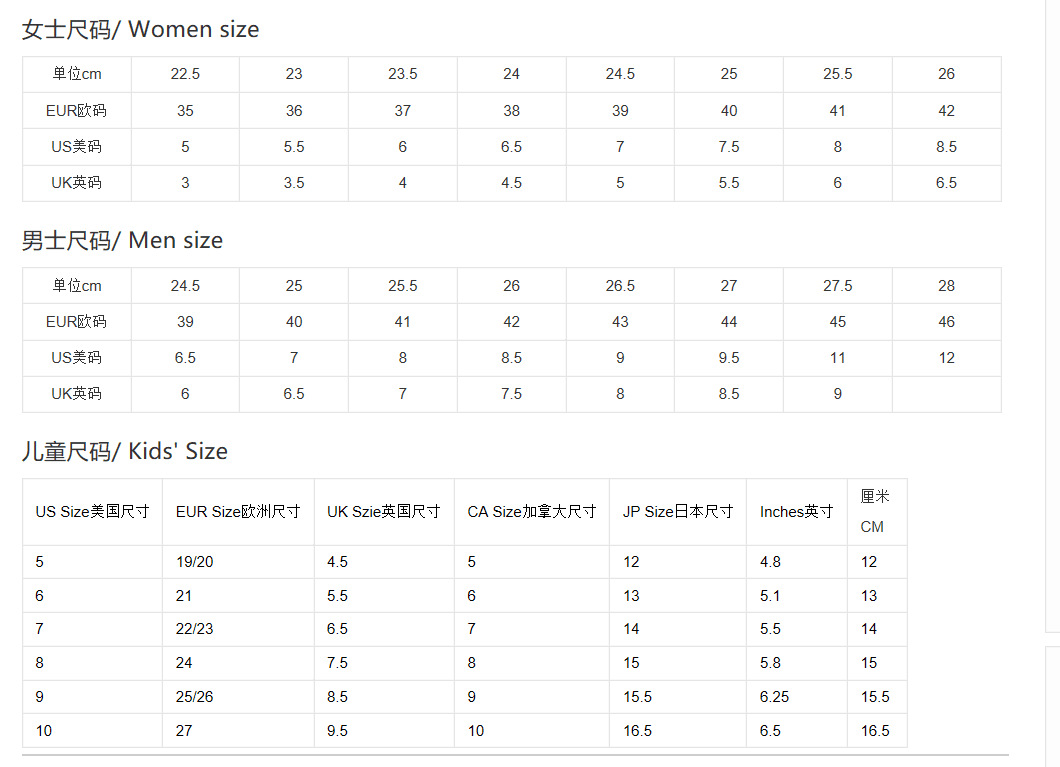1060x767 pixels.
Task: Select the CA Size加拿大尺寸 column header
Action: point(531,512)
